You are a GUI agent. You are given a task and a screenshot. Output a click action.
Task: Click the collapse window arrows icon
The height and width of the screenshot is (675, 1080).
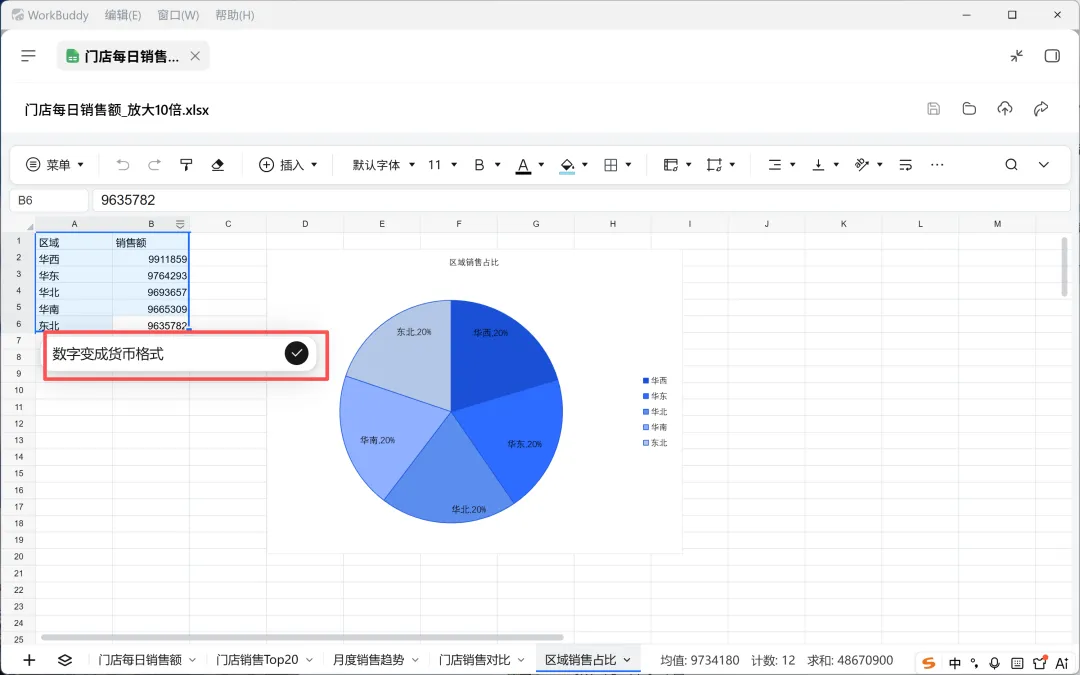pyautogui.click(x=1017, y=56)
